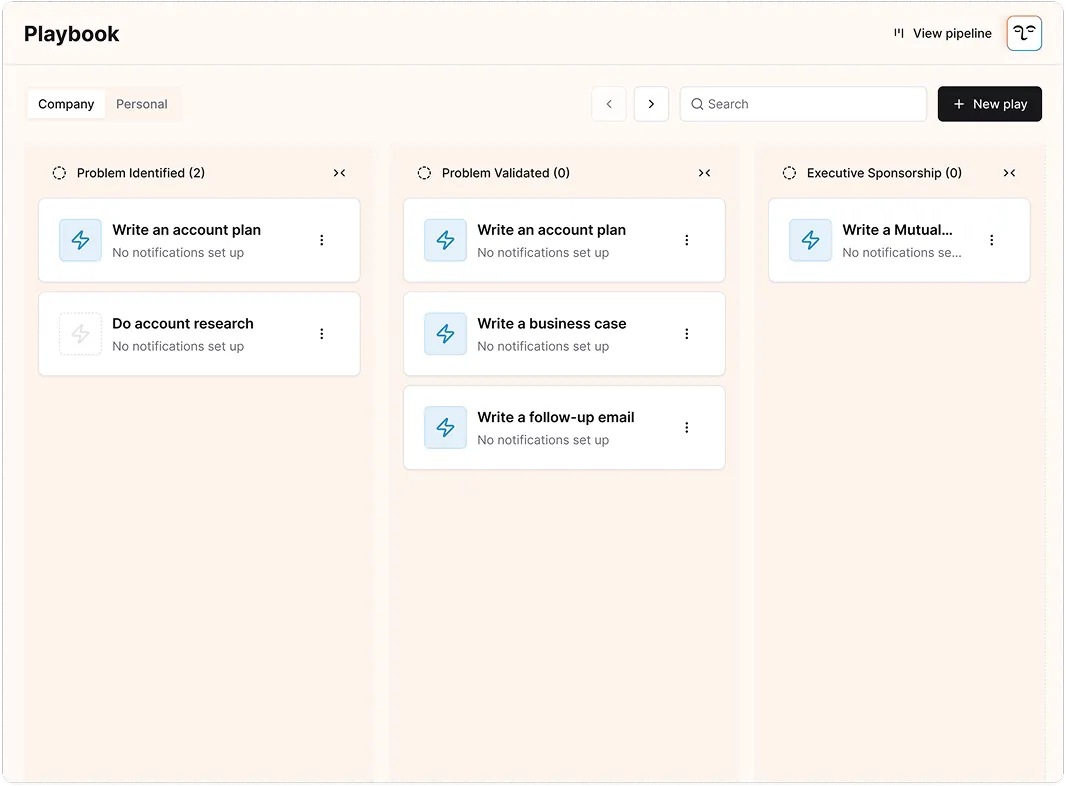The width and height of the screenshot is (1066, 786).
Task: Click the grayed lightning icon on Do account research
Action: (x=80, y=334)
